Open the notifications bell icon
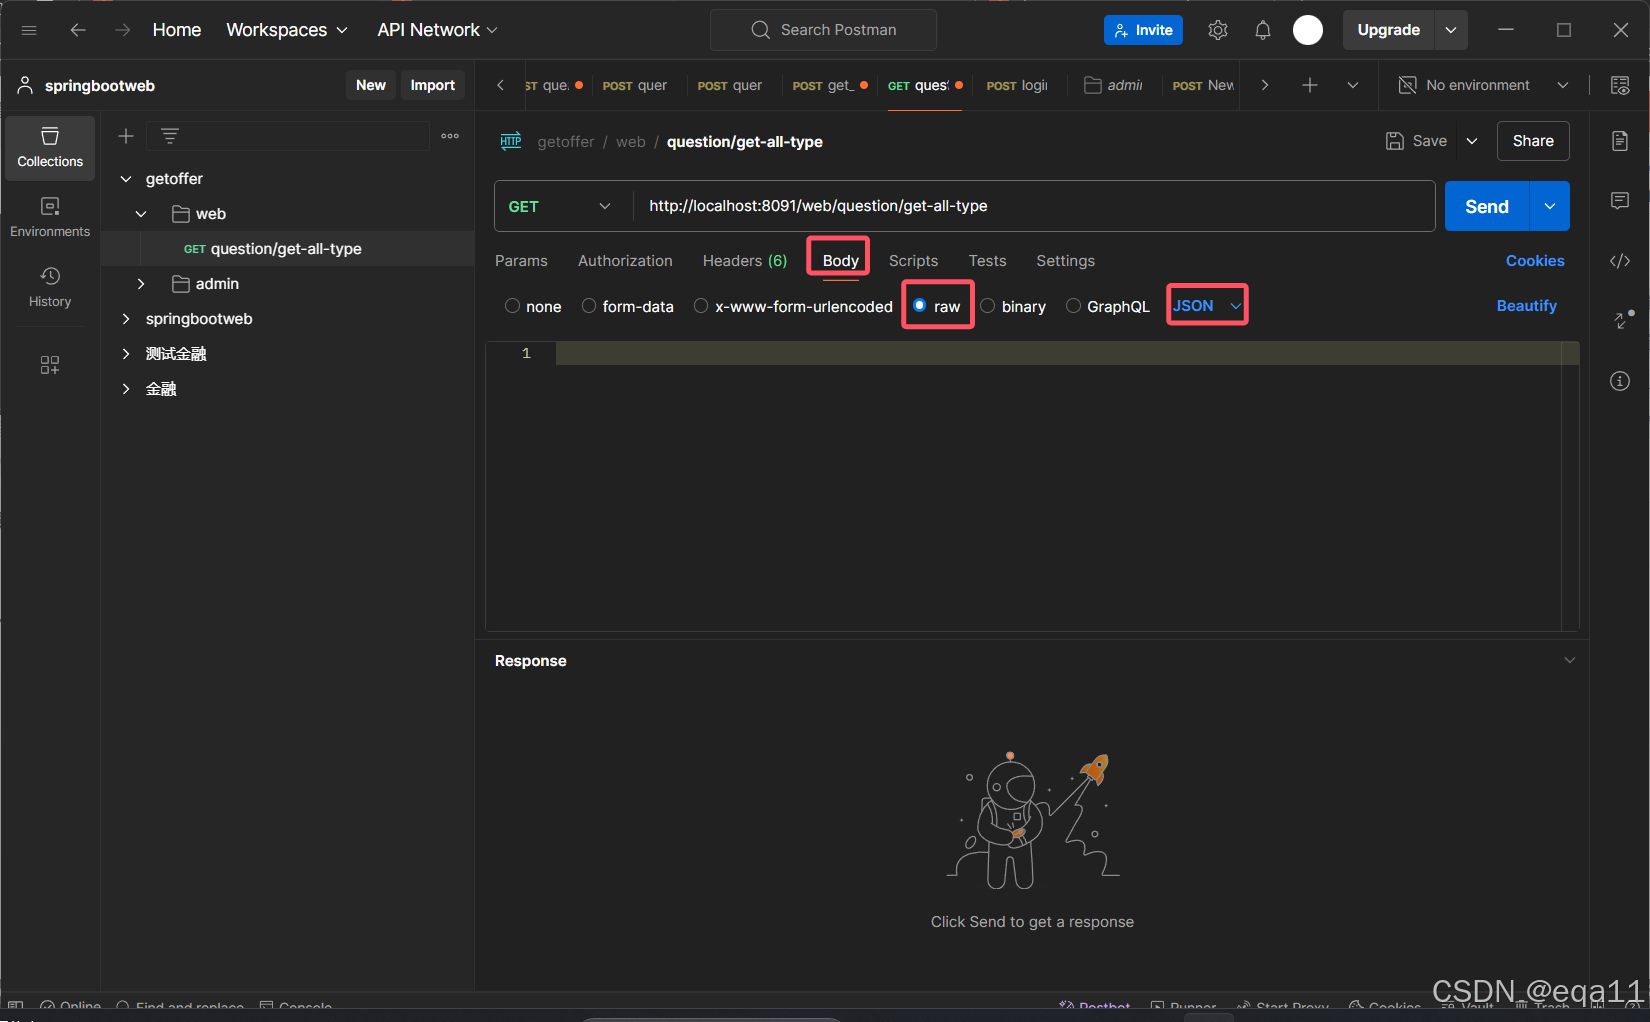Viewport: 1650px width, 1022px height. [1263, 30]
